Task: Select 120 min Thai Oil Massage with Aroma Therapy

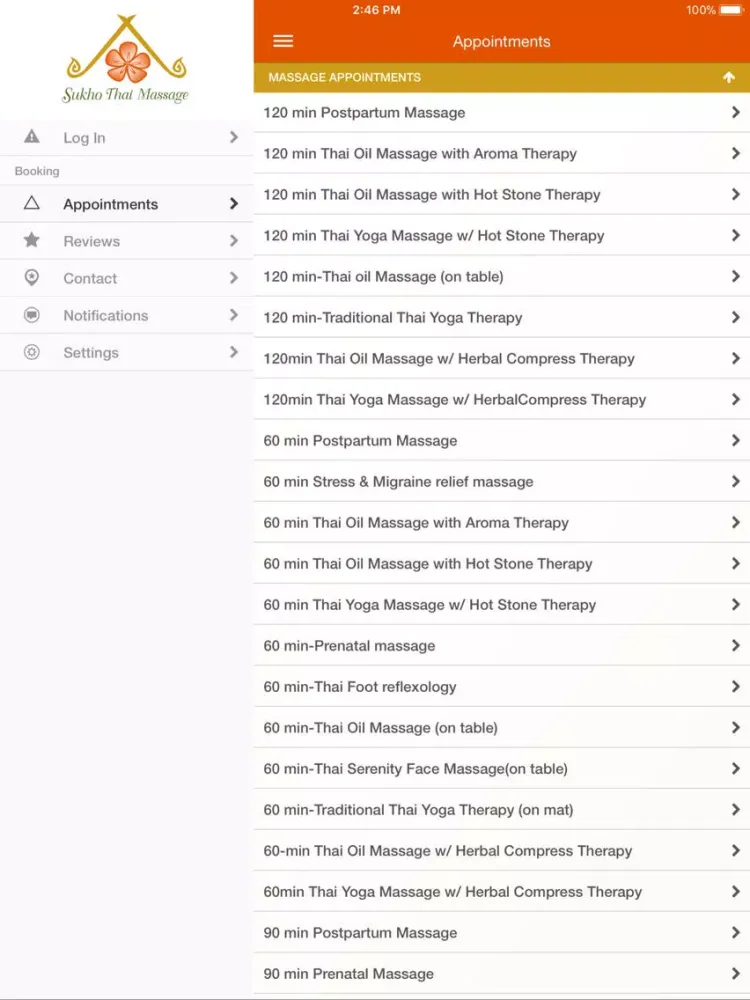Action: [x=502, y=154]
